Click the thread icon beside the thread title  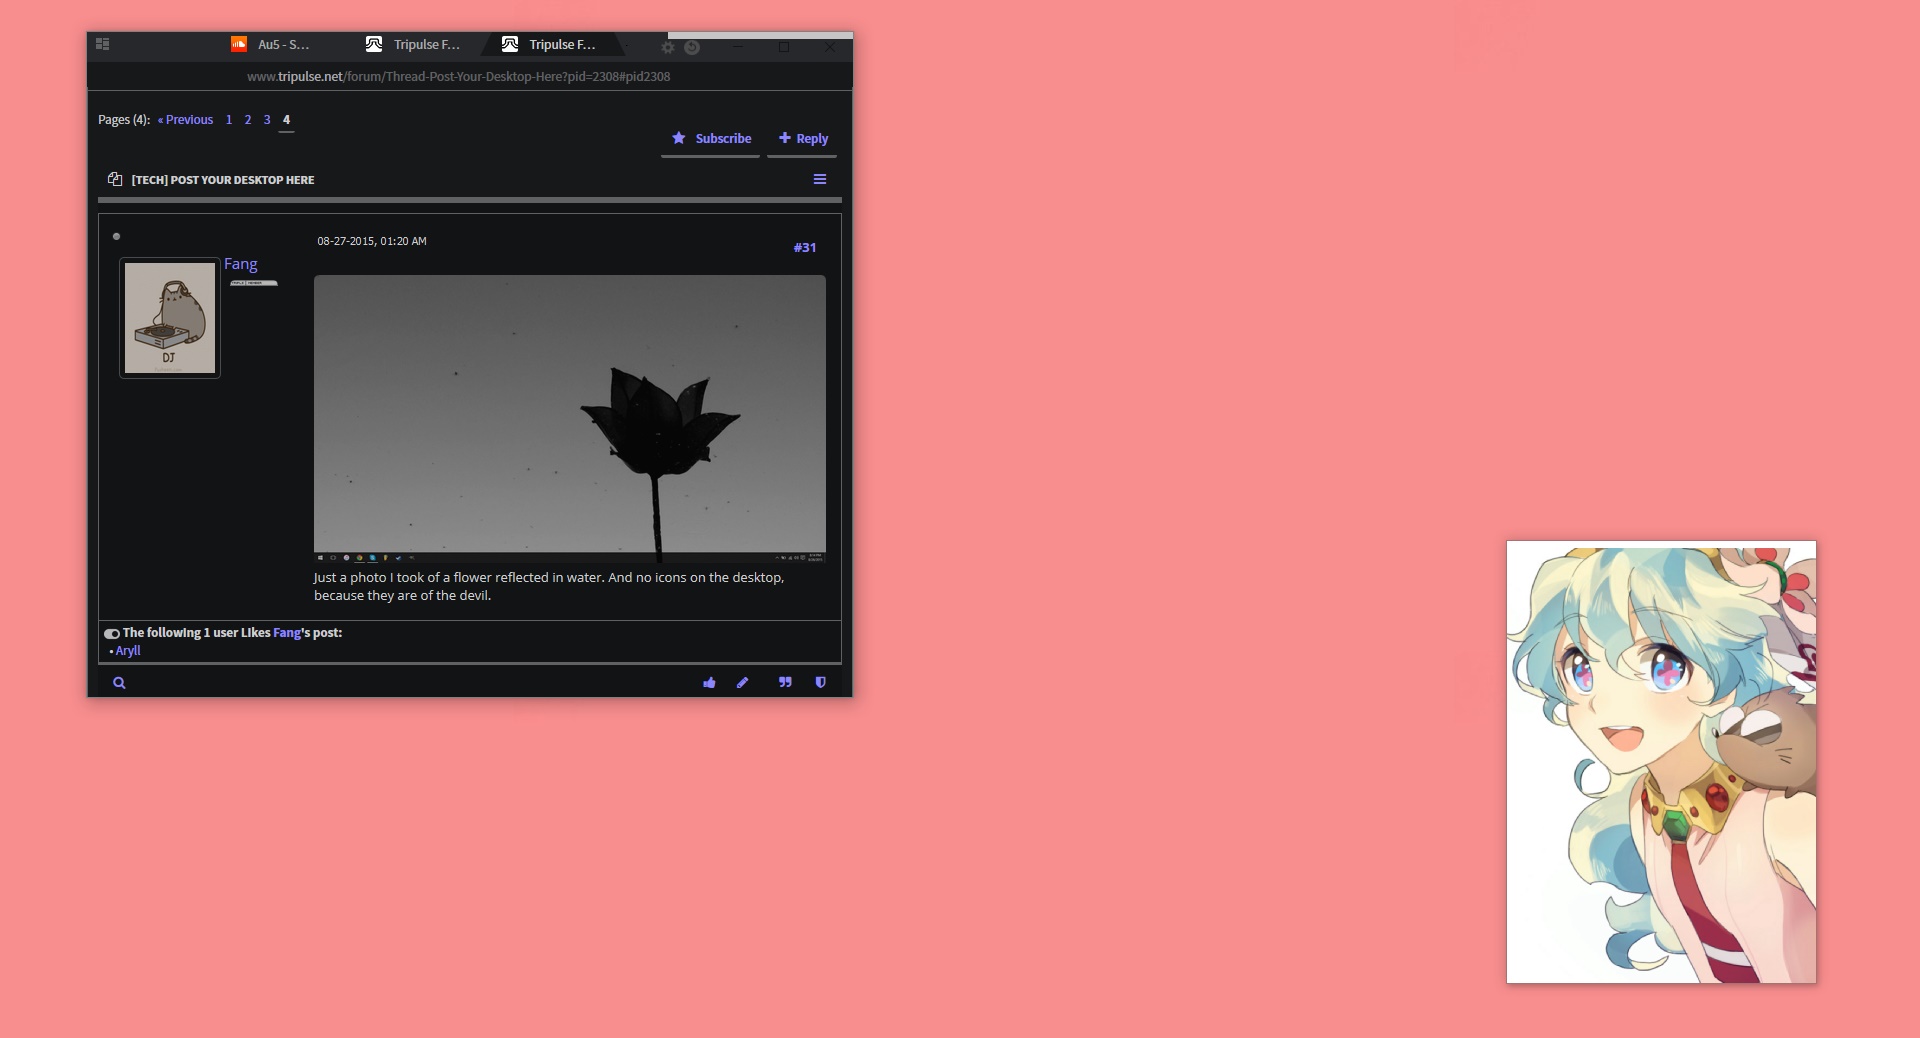coord(115,179)
